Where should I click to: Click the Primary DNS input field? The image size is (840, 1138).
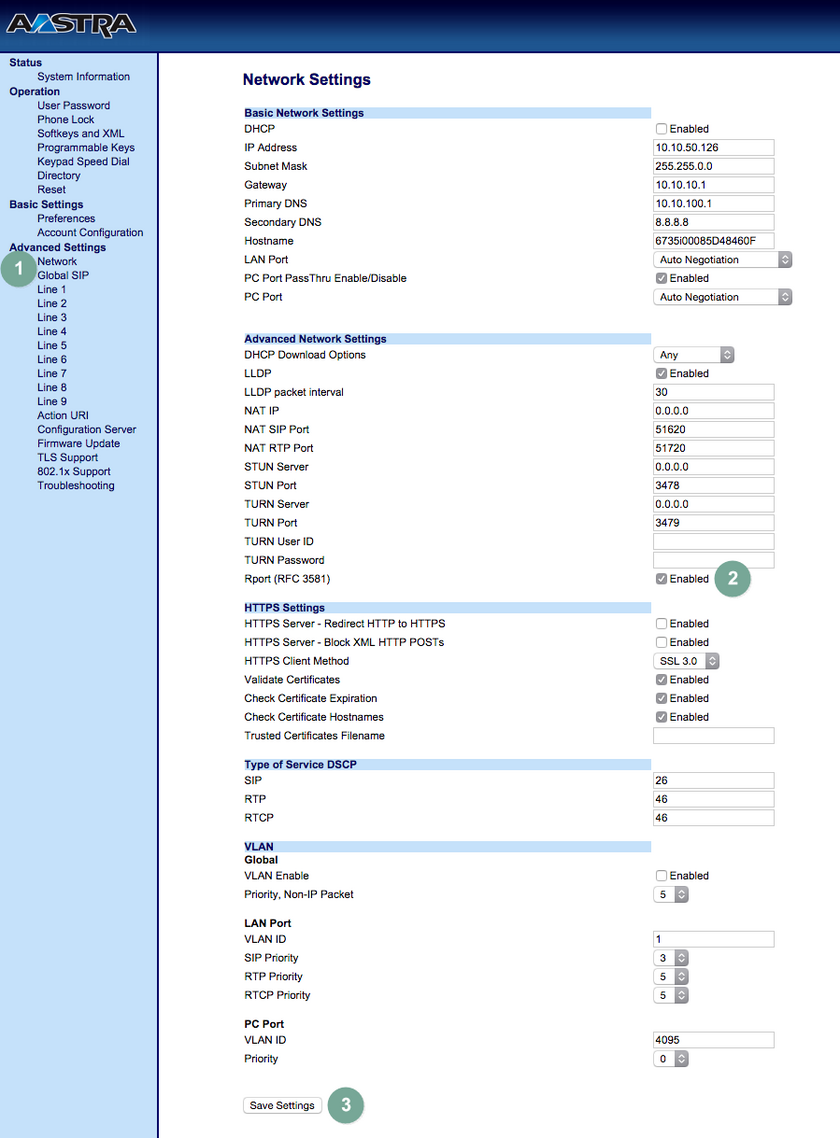(x=713, y=203)
